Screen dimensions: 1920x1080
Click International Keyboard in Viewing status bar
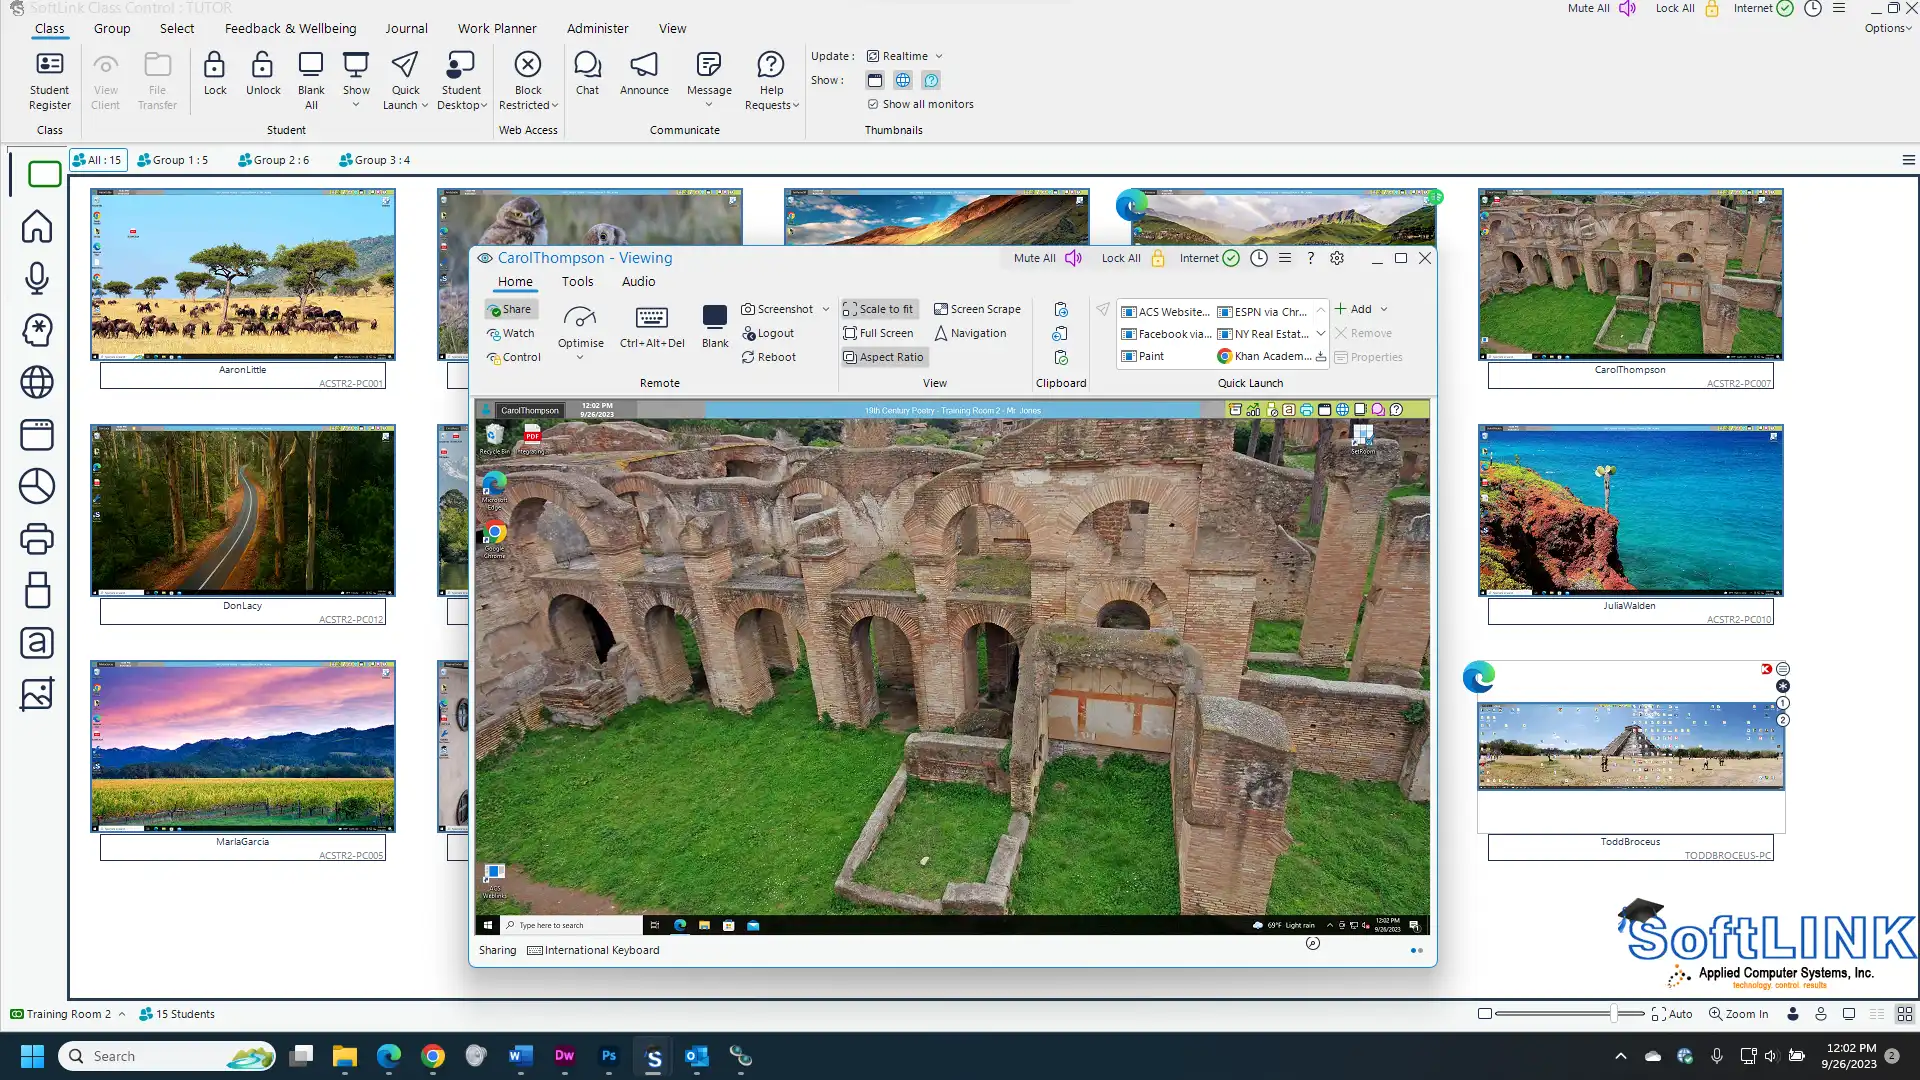tap(593, 950)
